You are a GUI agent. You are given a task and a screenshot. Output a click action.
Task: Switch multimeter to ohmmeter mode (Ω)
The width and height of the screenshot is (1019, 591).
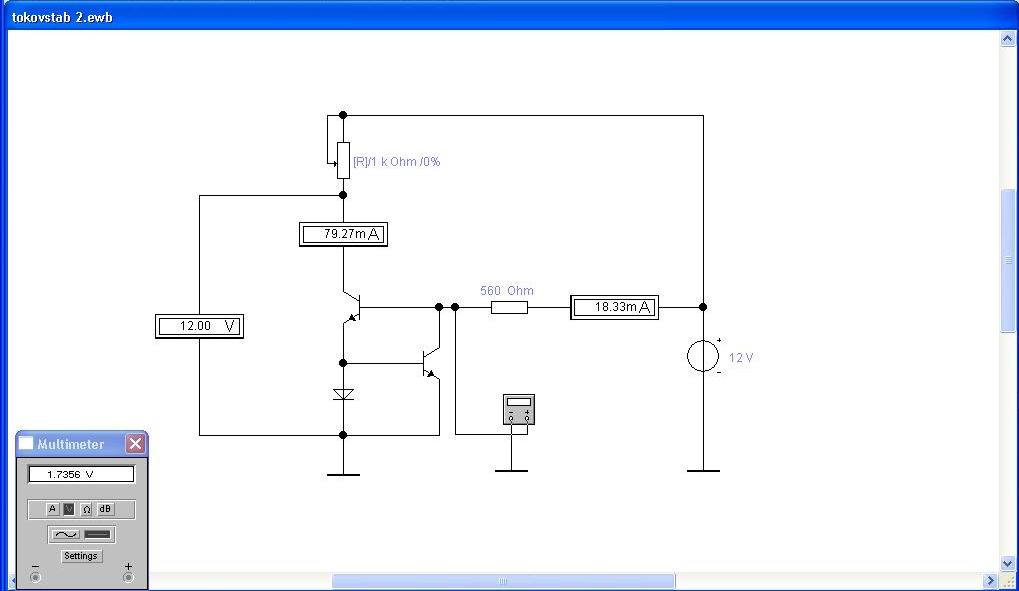tap(87, 509)
